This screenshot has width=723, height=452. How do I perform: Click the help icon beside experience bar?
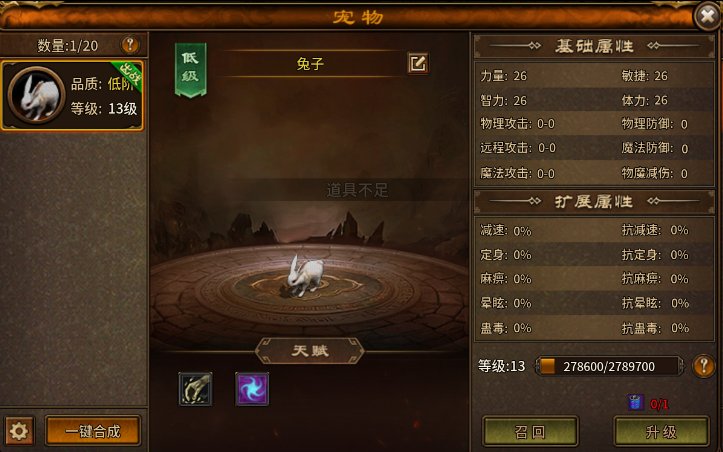coord(704,366)
